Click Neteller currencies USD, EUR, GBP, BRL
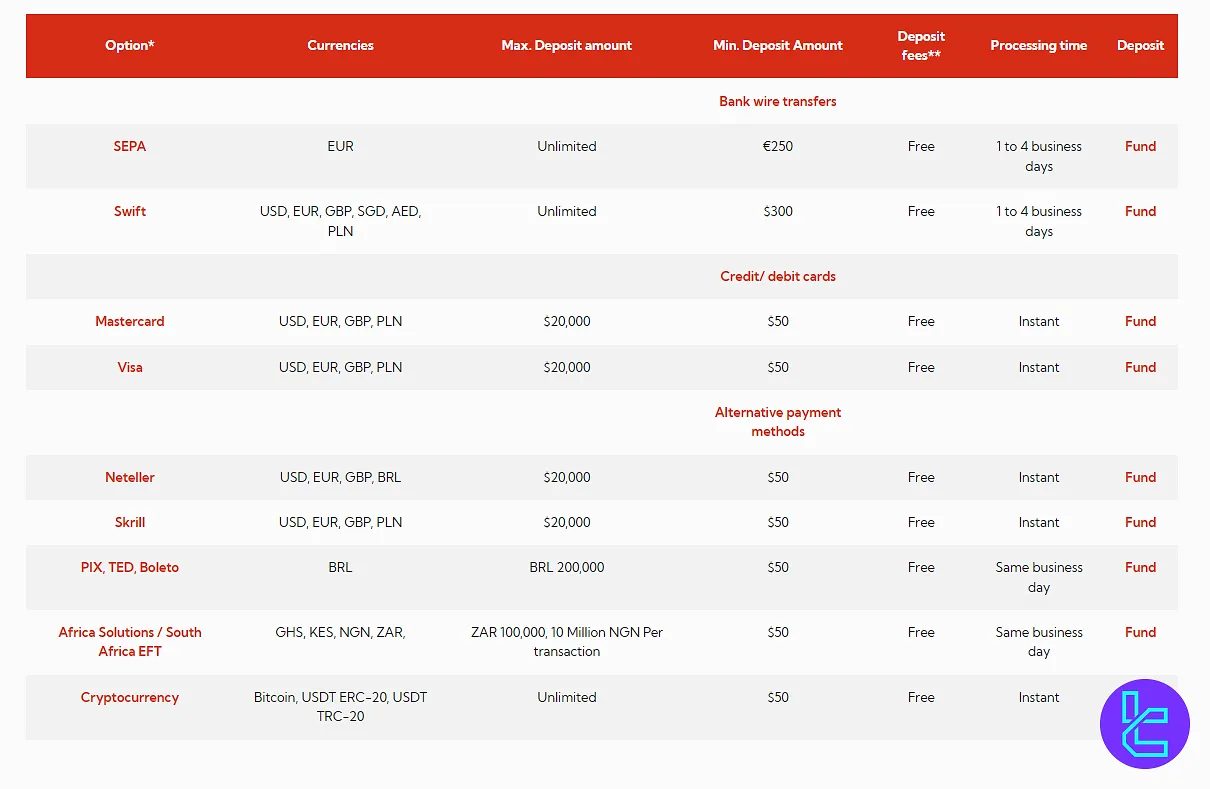The width and height of the screenshot is (1210, 789). (340, 477)
